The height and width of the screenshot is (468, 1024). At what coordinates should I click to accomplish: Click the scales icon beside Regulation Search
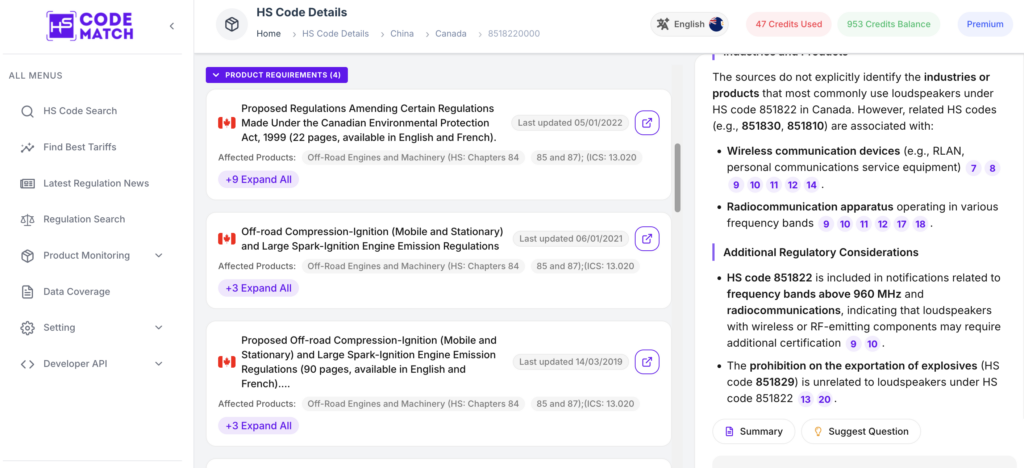[27, 219]
